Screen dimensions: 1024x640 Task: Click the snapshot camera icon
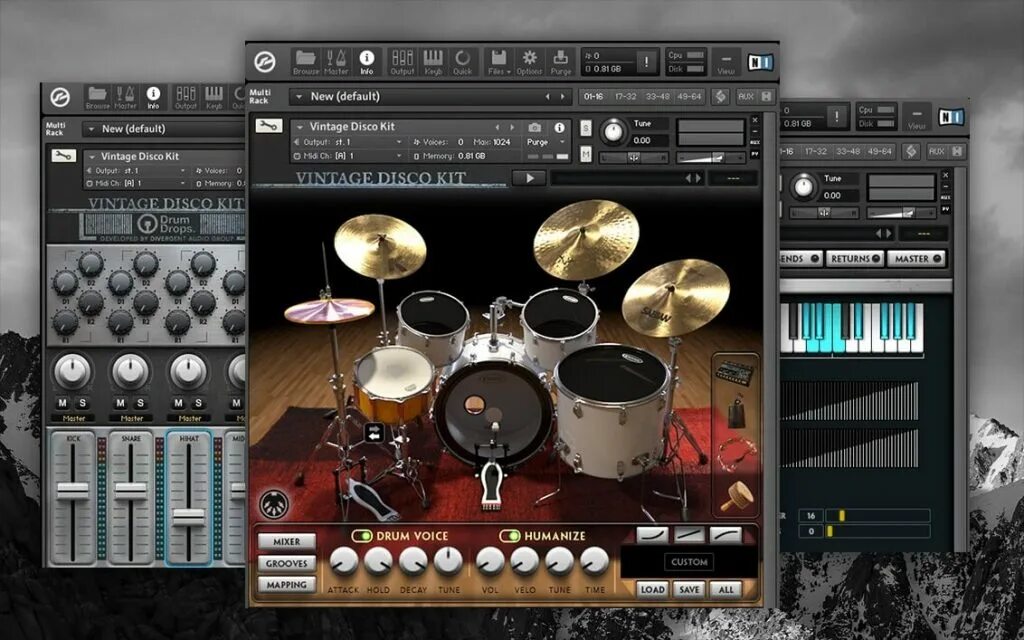(535, 126)
